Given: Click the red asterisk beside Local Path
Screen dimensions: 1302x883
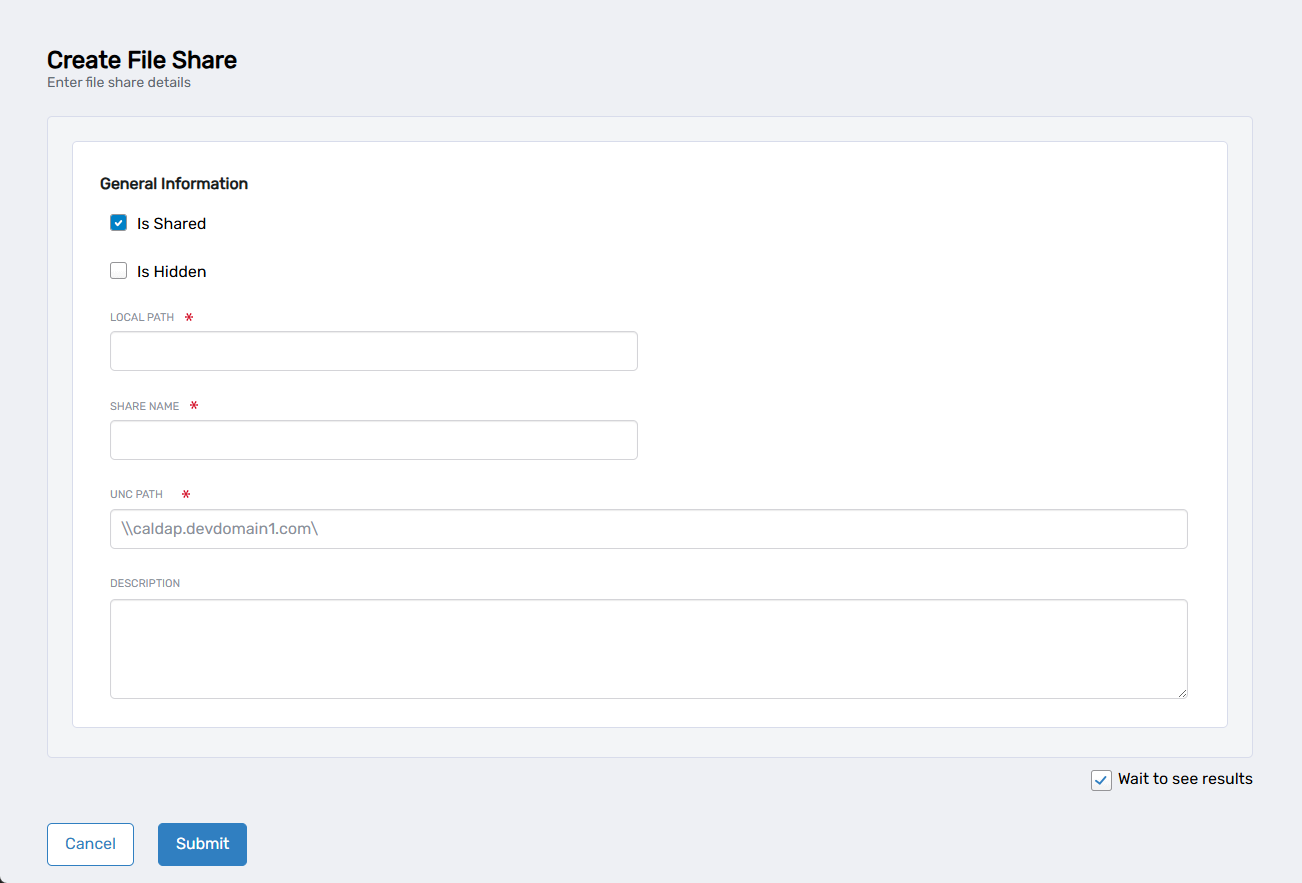Looking at the screenshot, I should point(188,316).
